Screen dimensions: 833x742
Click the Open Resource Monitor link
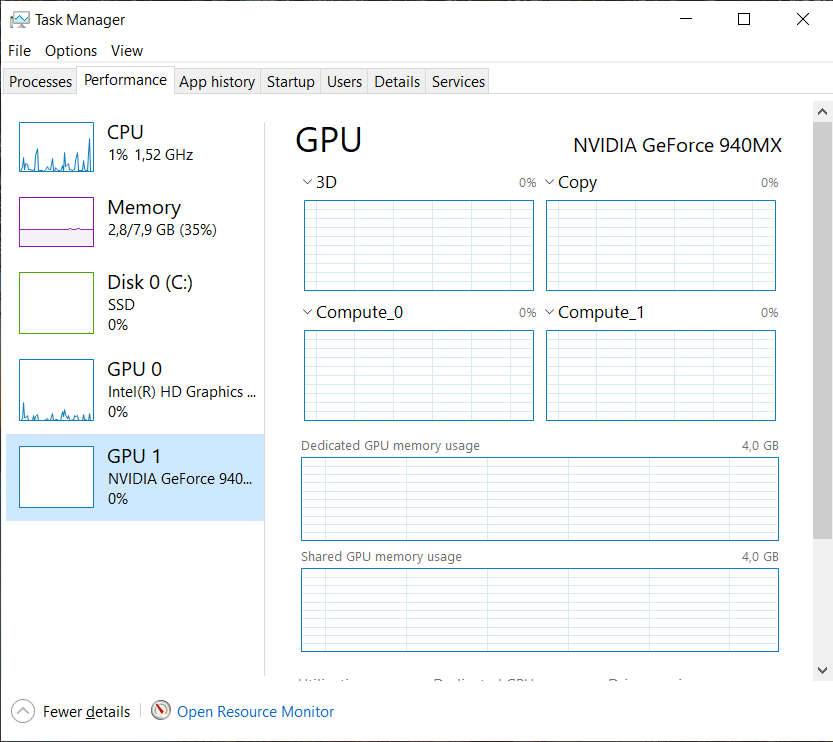[255, 712]
